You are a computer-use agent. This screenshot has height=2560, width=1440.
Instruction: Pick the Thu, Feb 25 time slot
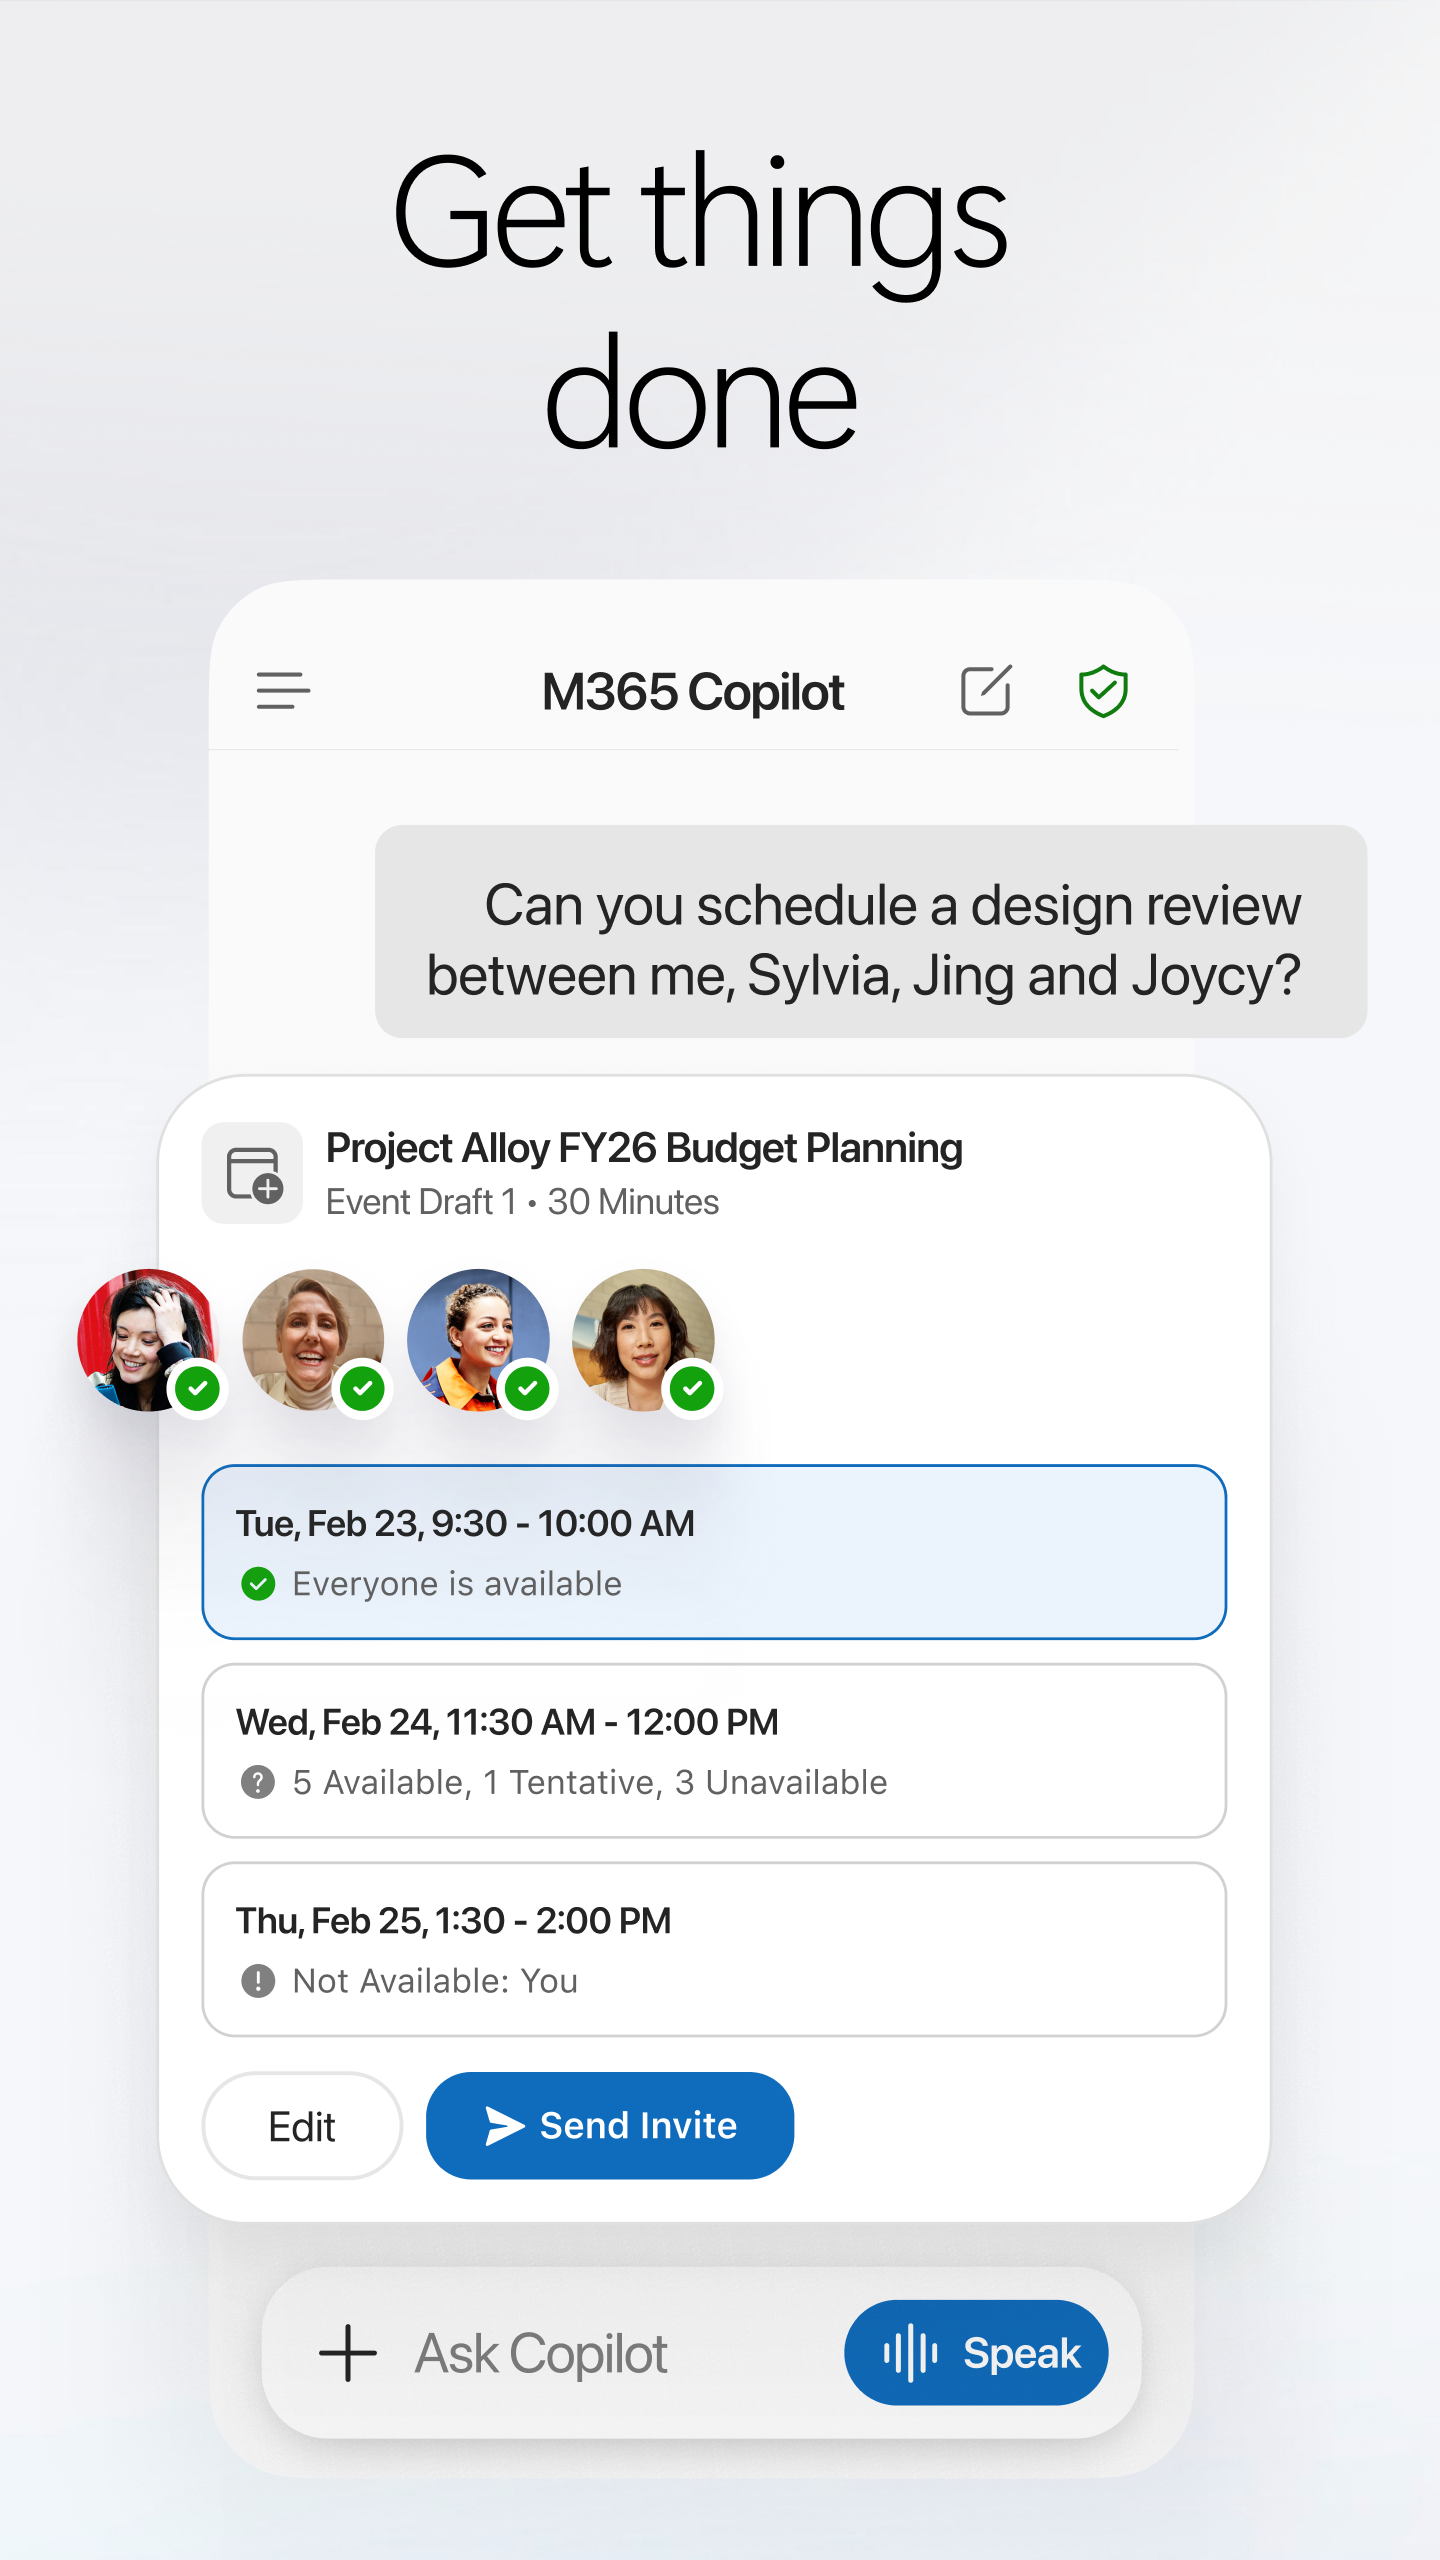(x=714, y=1949)
